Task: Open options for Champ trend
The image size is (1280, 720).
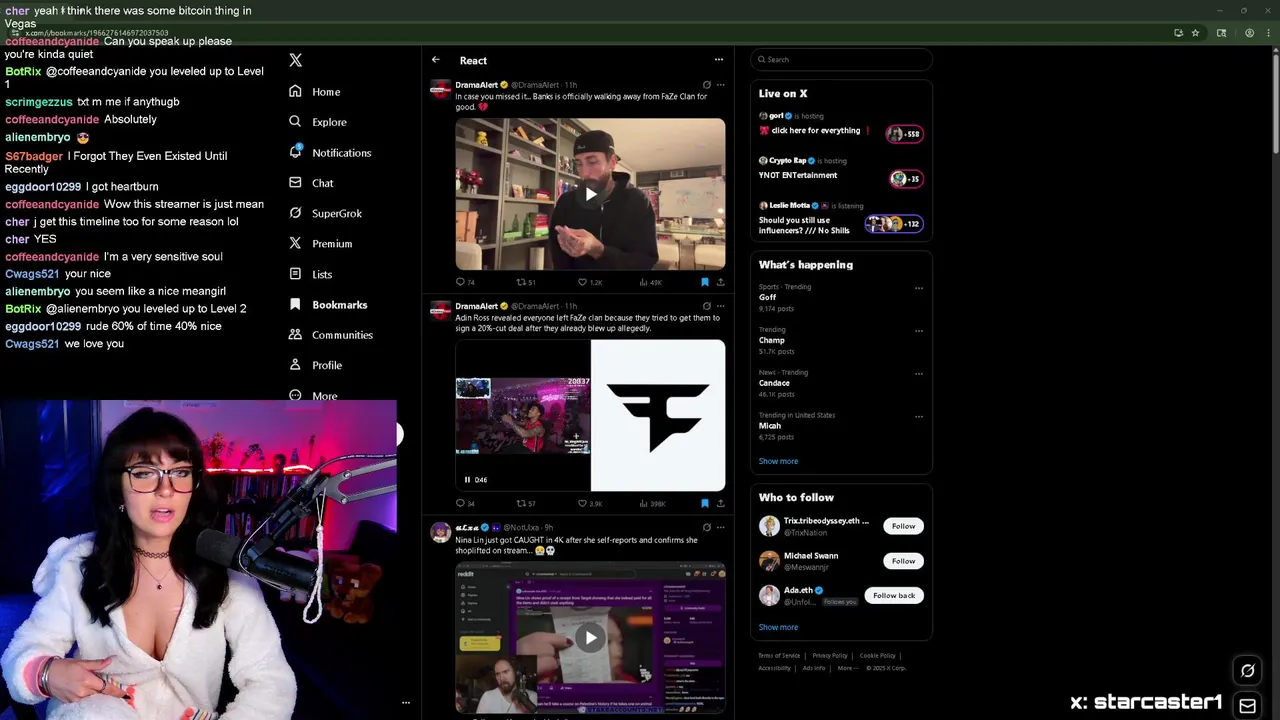Action: [x=918, y=331]
